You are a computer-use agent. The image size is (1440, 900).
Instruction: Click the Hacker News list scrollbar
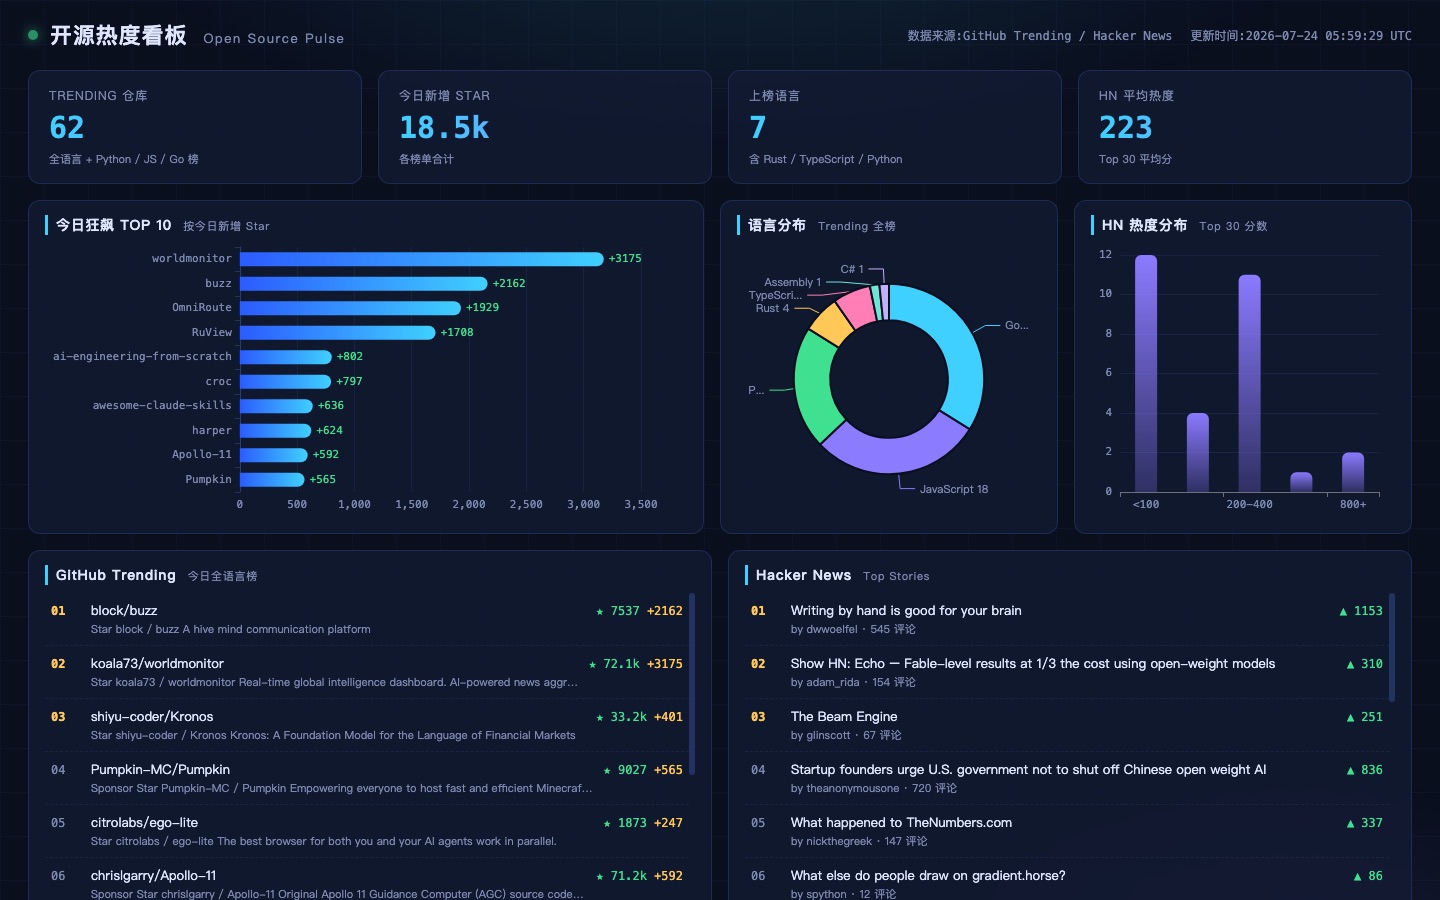coord(1392,647)
